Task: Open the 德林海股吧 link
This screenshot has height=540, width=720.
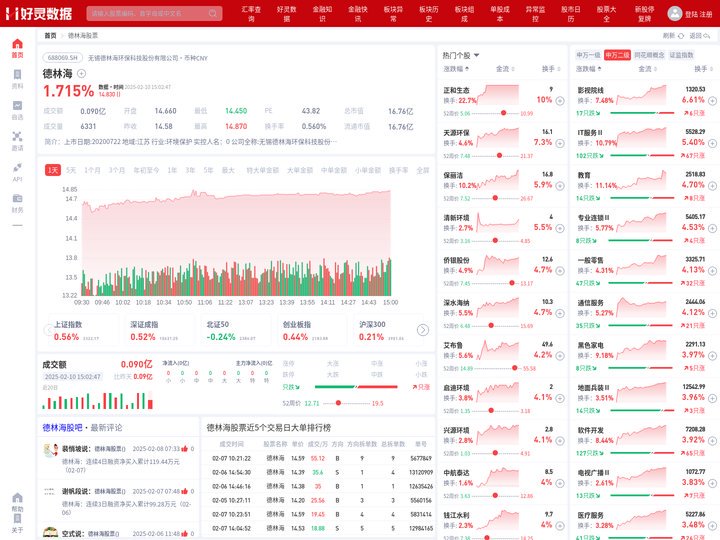Action: (62, 428)
